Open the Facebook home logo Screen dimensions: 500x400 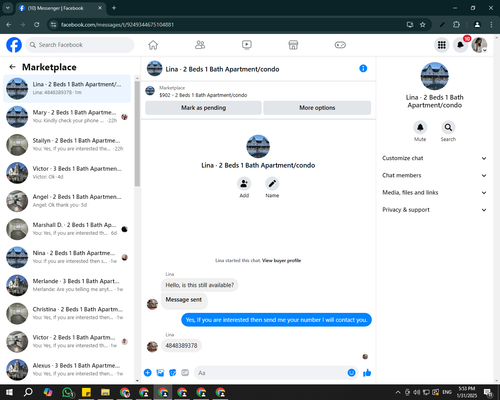(14, 45)
